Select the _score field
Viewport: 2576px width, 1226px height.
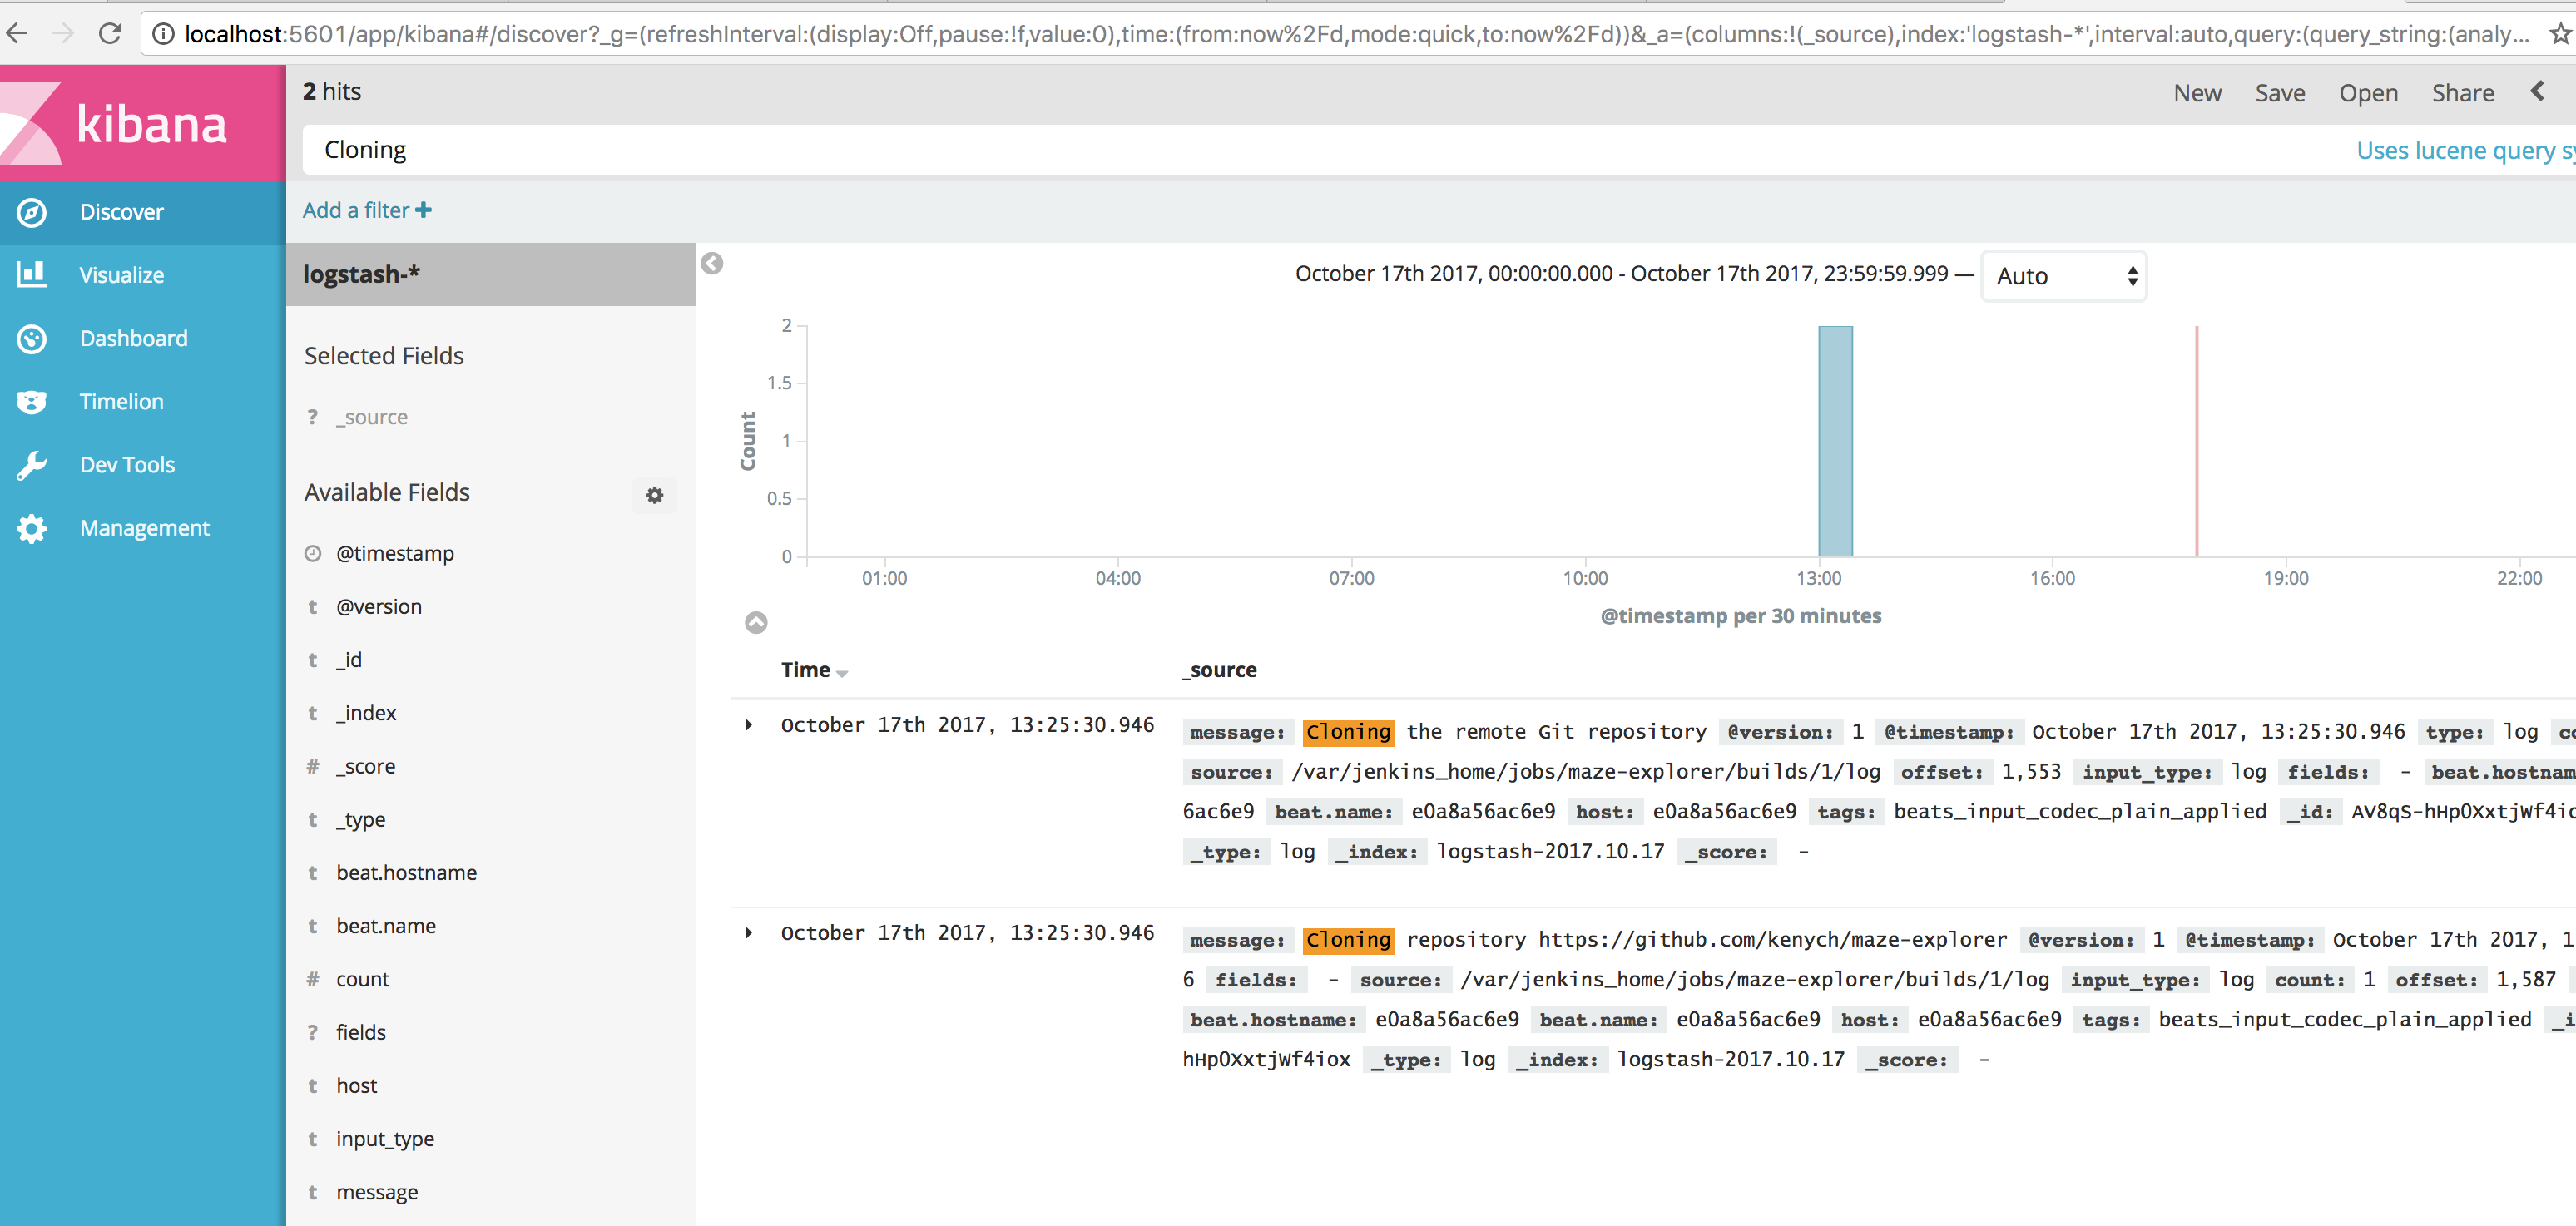point(366,766)
